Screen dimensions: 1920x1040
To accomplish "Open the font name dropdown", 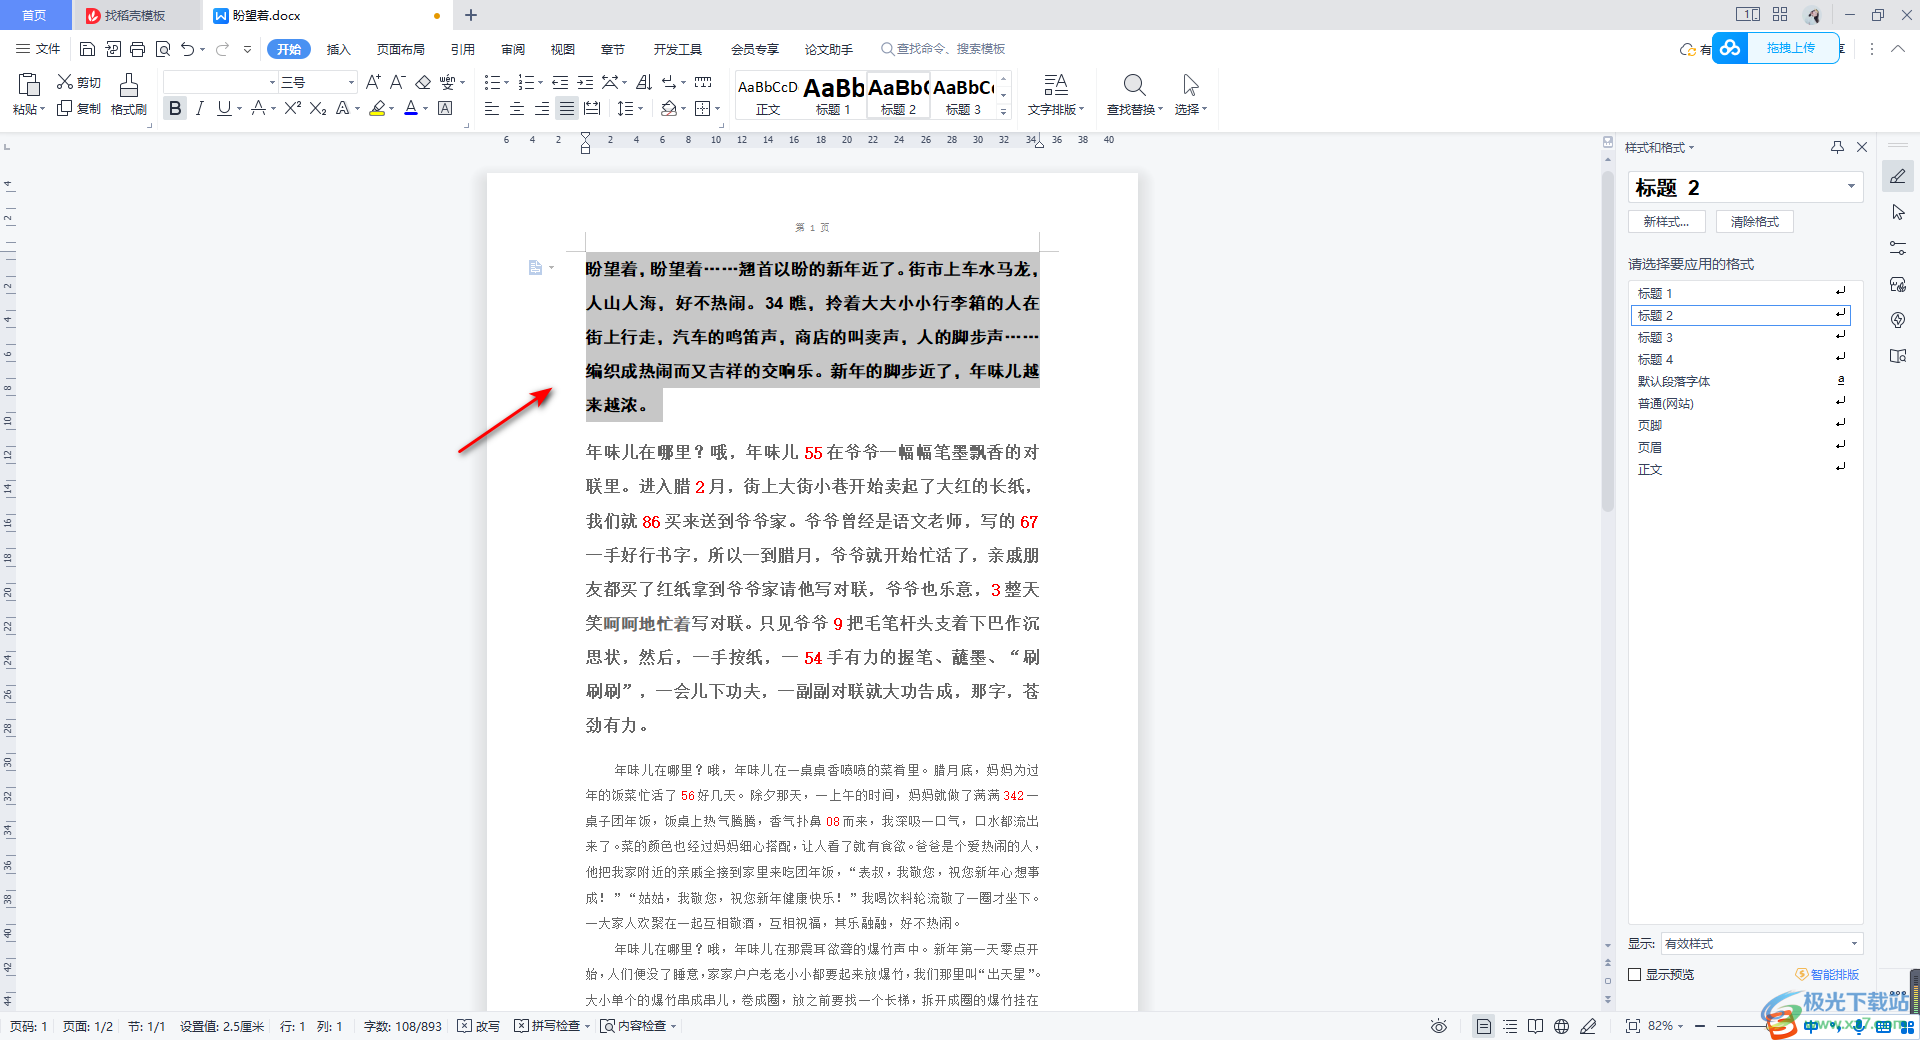I will [272, 82].
